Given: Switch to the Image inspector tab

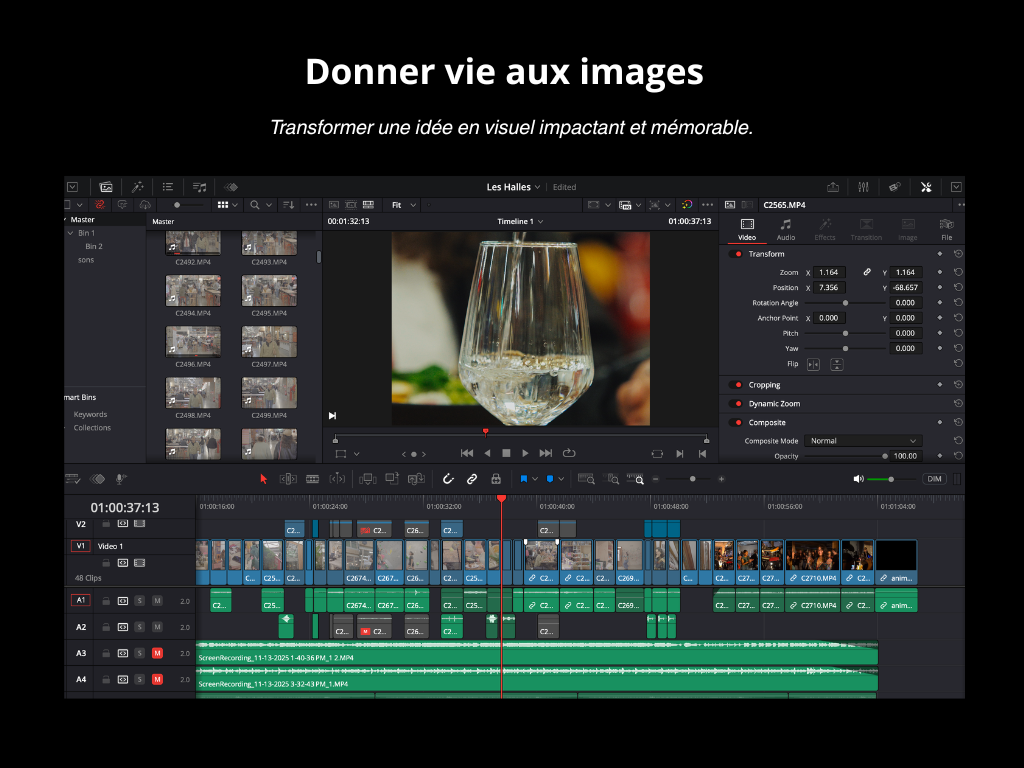Looking at the screenshot, I should point(908,230).
